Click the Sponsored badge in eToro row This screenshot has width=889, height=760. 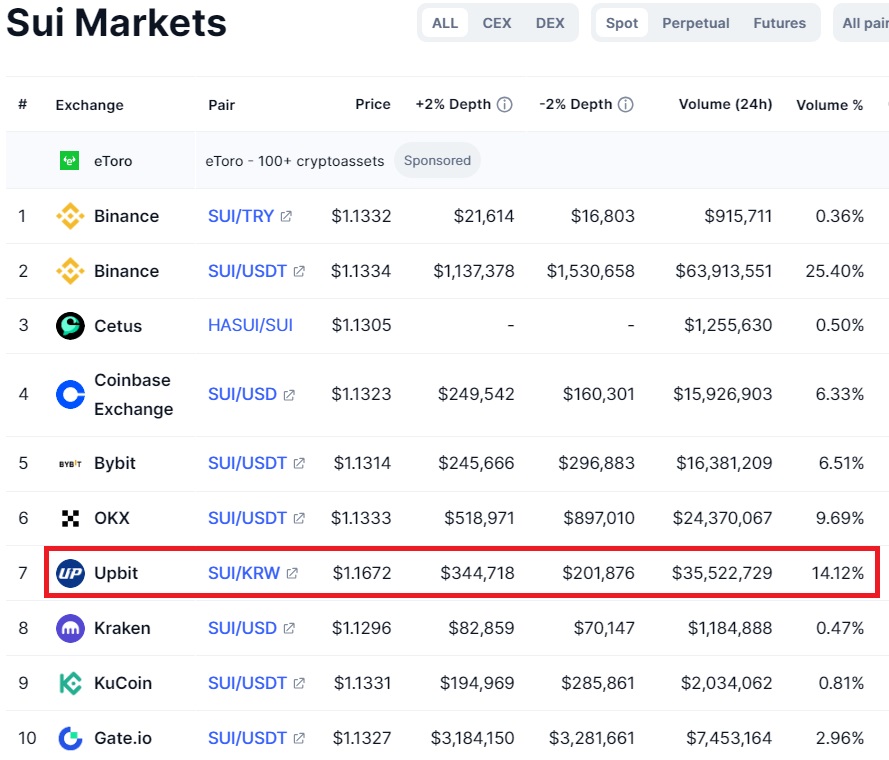tap(437, 161)
